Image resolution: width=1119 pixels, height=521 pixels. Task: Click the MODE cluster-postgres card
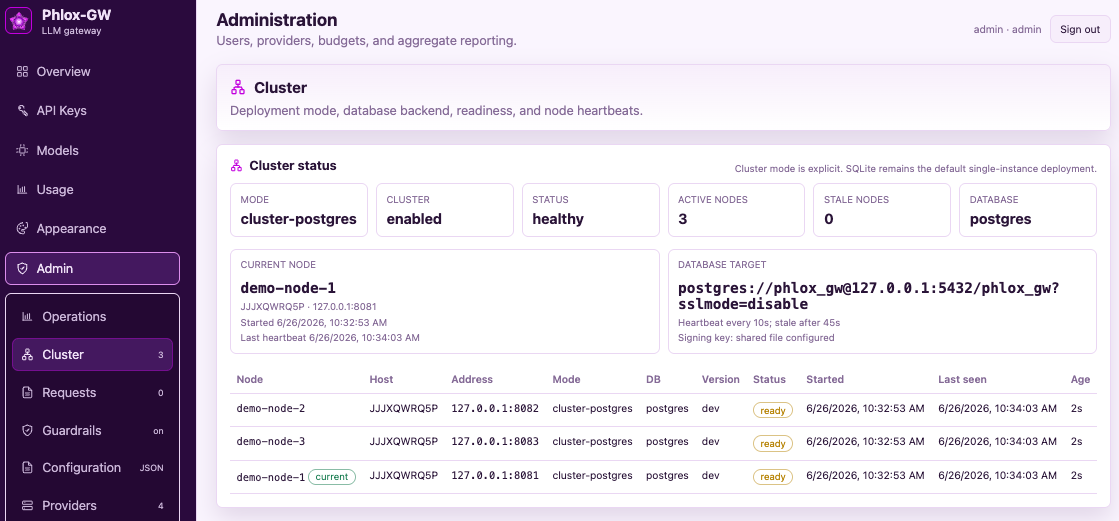point(299,210)
